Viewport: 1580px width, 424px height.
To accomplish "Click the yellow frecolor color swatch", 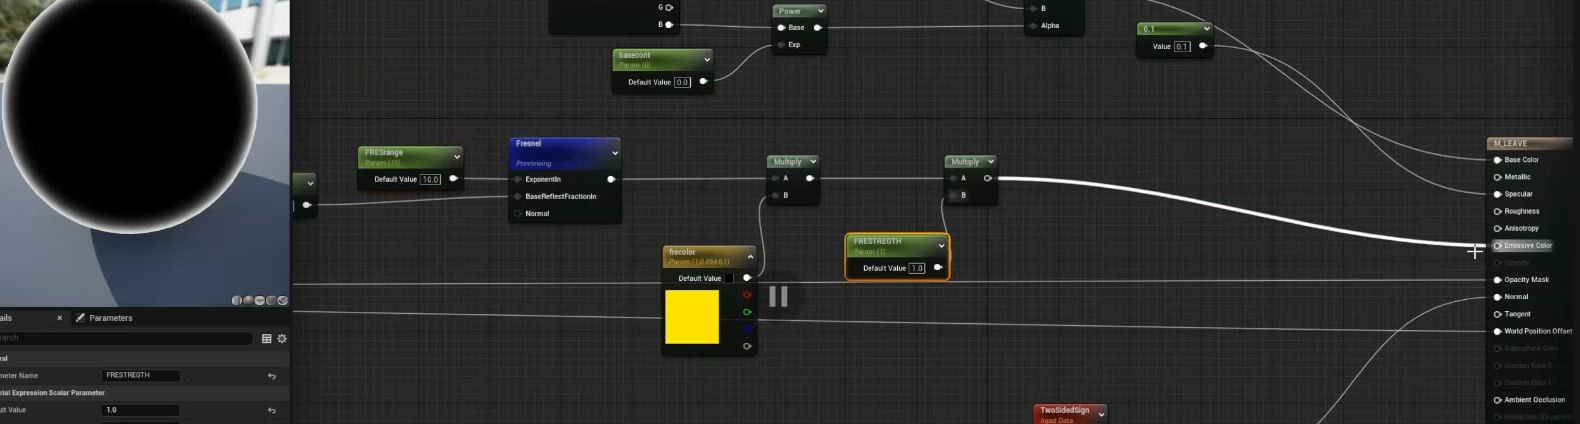I will [692, 317].
